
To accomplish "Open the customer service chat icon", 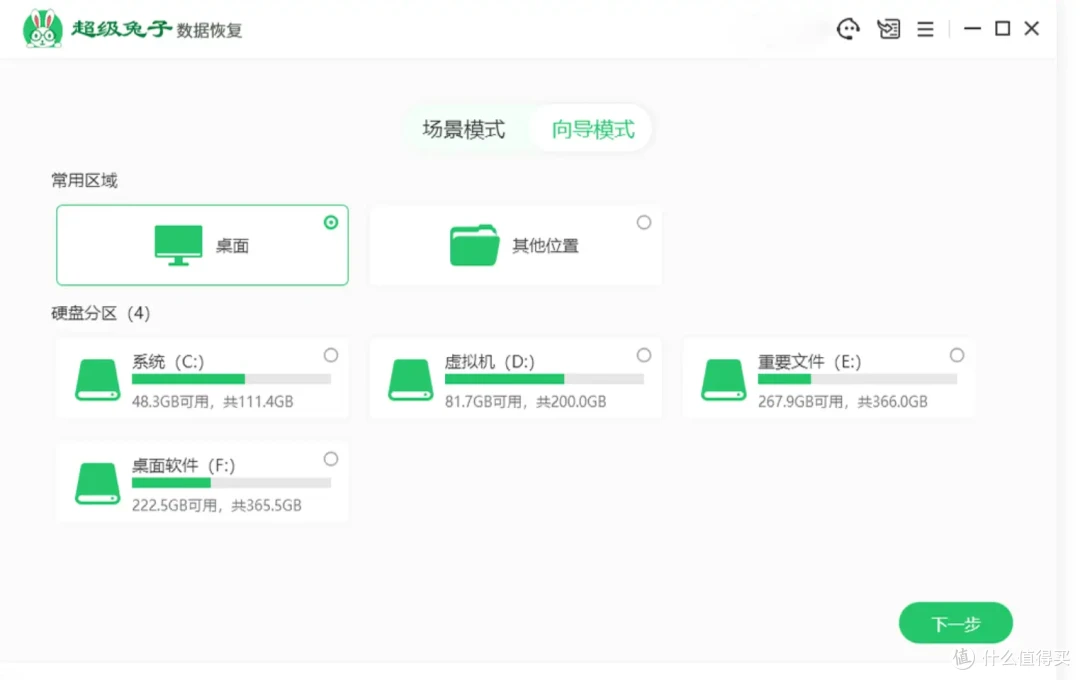I will coord(848,29).
